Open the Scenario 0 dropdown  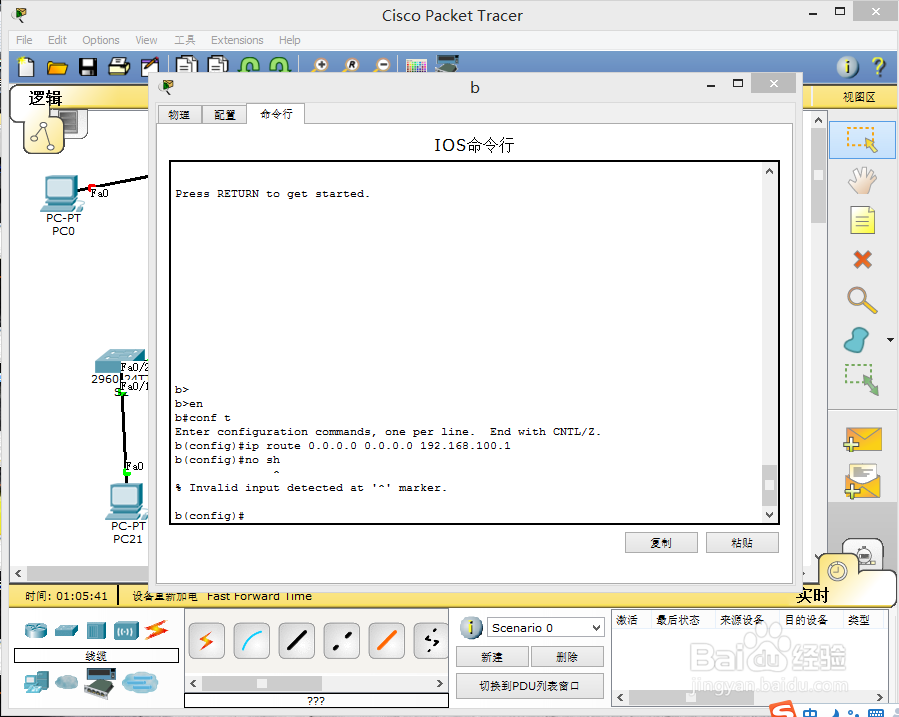pos(546,628)
